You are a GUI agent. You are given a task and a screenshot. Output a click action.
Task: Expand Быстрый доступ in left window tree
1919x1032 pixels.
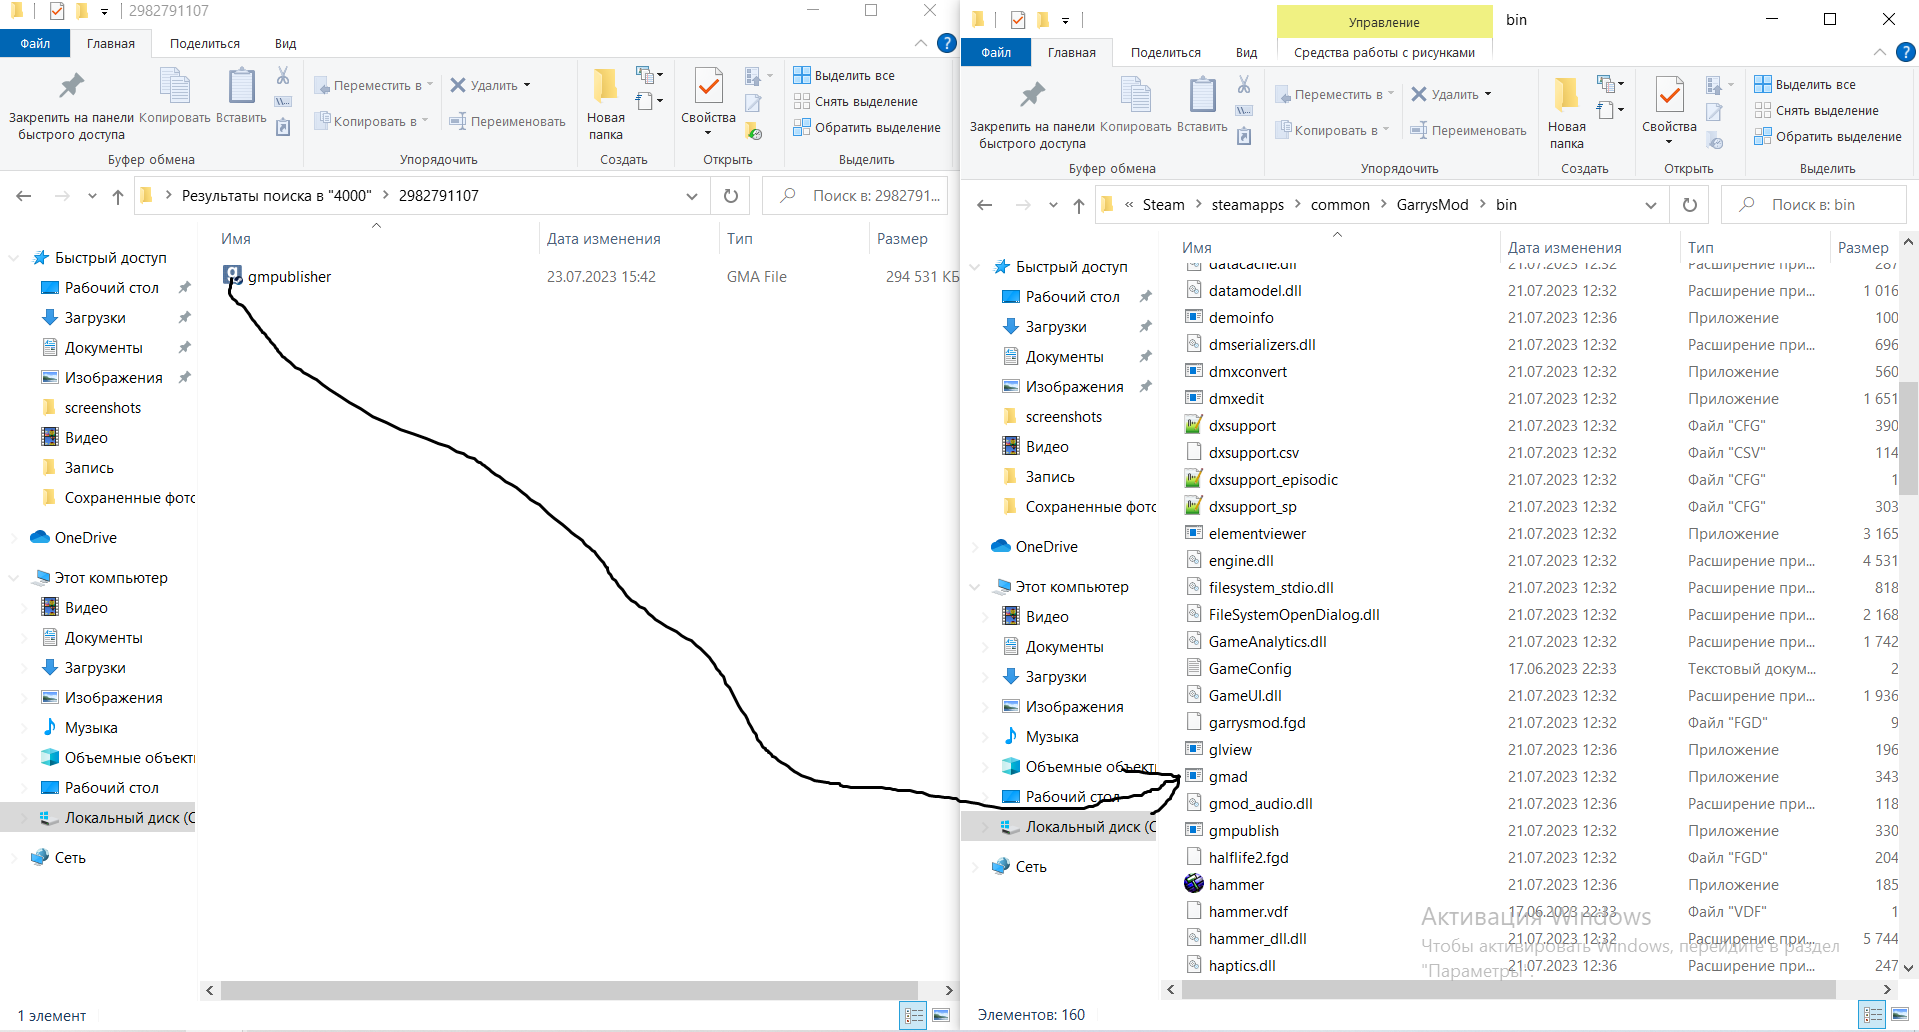pos(13,258)
